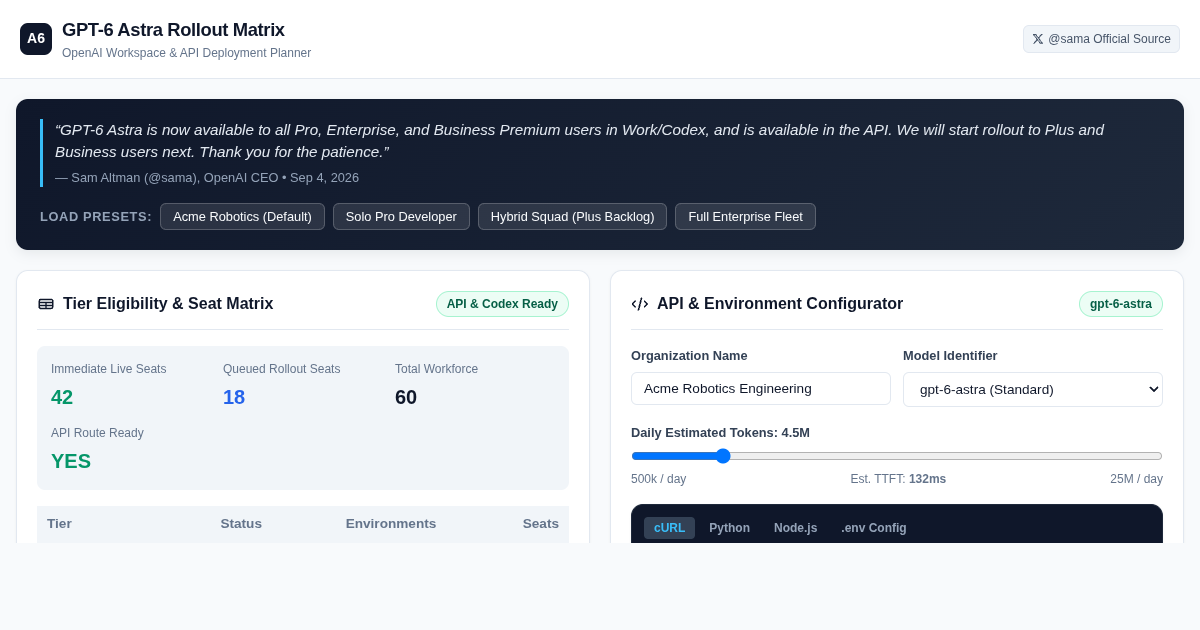Click the Status column header
The height and width of the screenshot is (630, 1200).
[241, 524]
